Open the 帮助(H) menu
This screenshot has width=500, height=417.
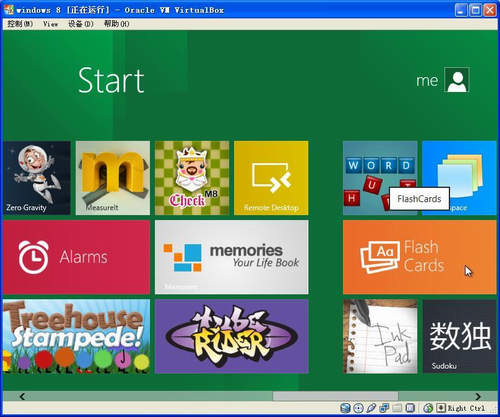(x=116, y=24)
